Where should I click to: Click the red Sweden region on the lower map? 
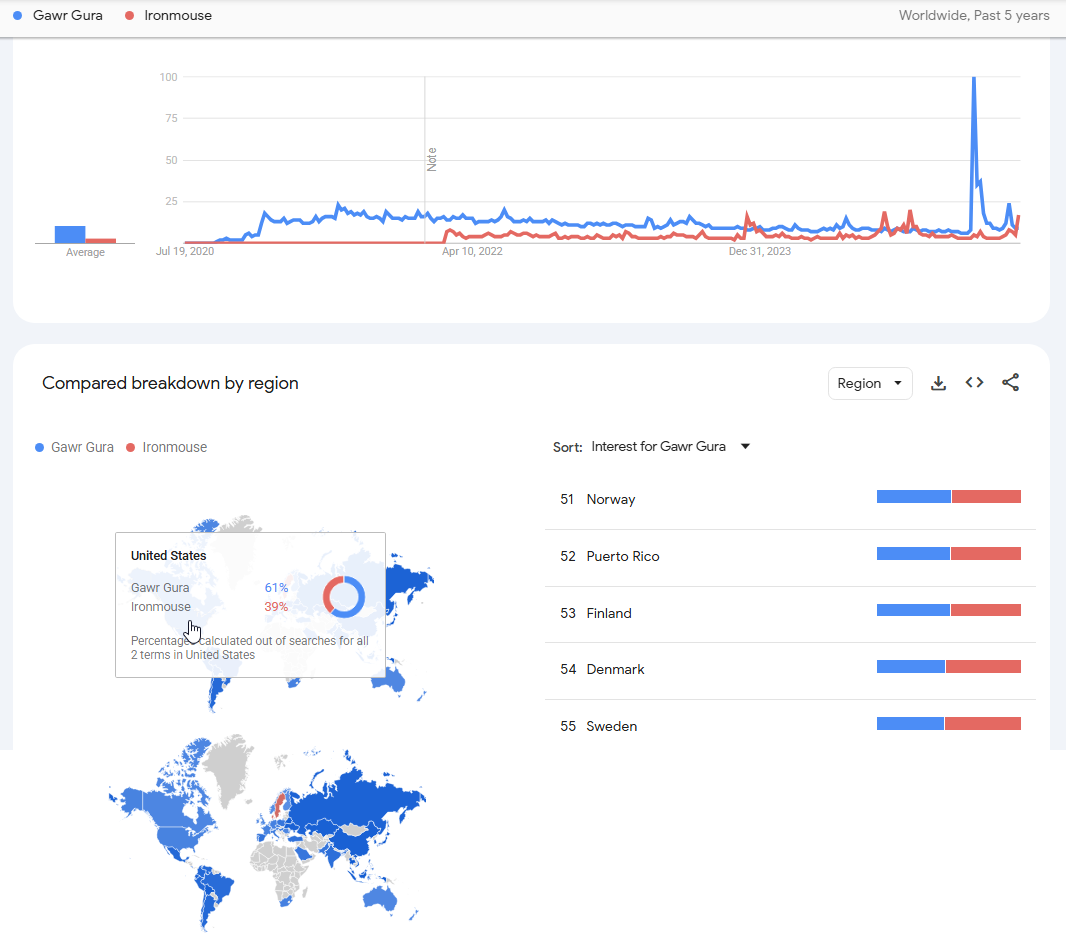click(279, 805)
